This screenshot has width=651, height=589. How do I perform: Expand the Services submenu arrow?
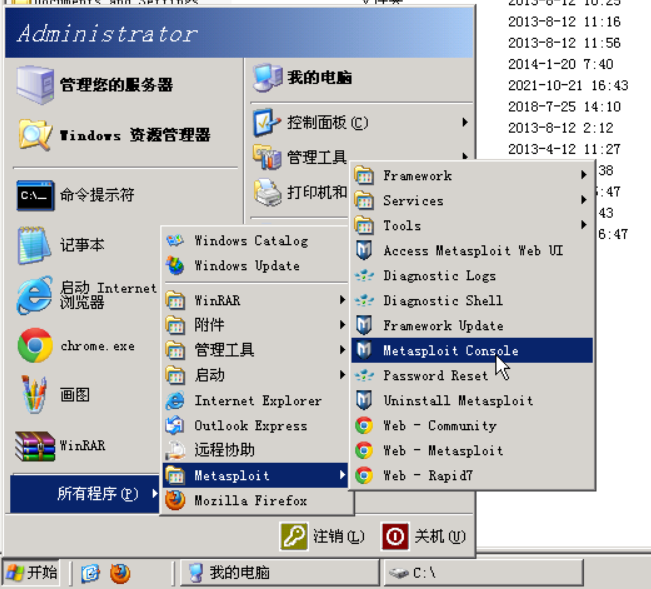[x=584, y=200]
